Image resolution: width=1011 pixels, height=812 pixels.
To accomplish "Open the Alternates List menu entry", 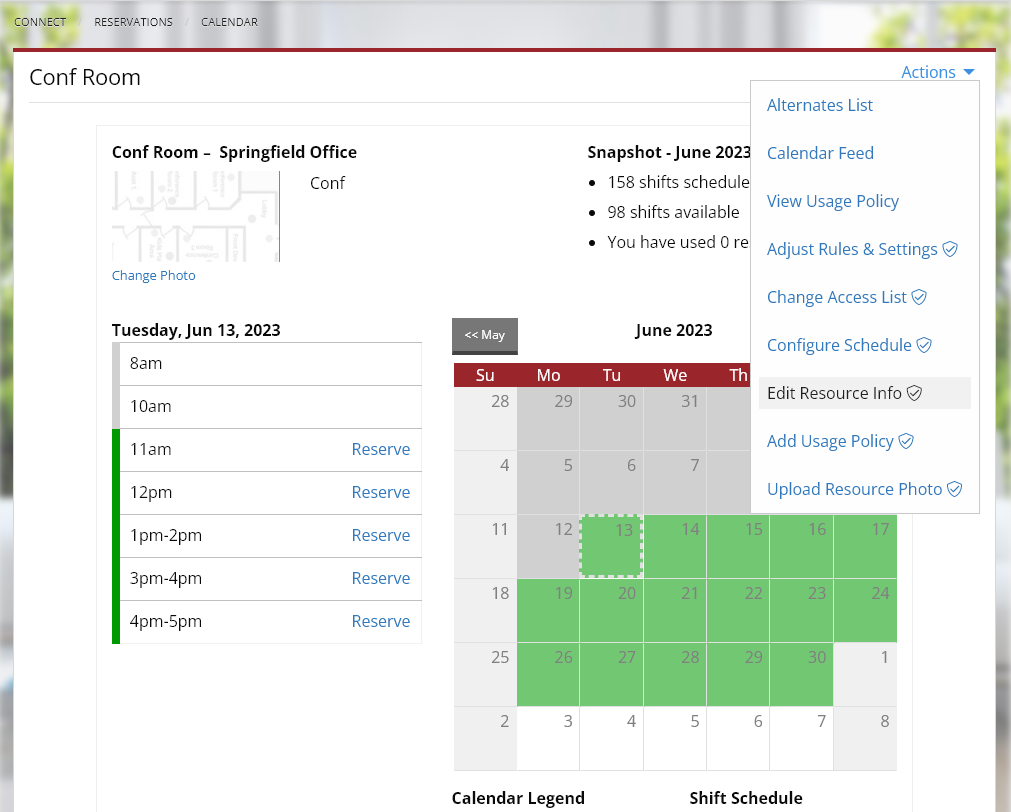I will [x=819, y=105].
